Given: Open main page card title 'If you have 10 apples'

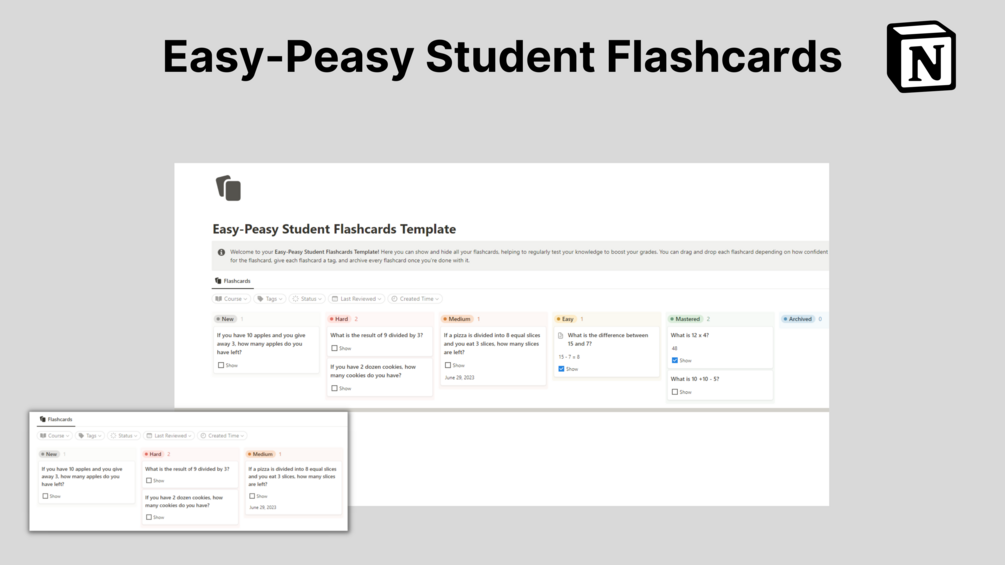Looking at the screenshot, I should coord(261,343).
